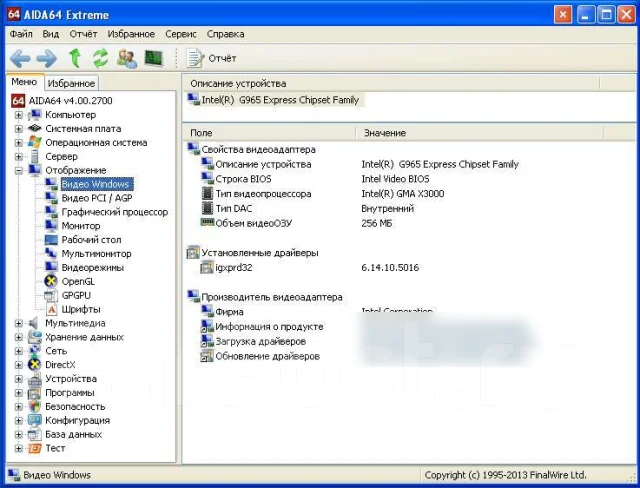Open the users icon in the toolbar
The image size is (640, 488).
(127, 58)
